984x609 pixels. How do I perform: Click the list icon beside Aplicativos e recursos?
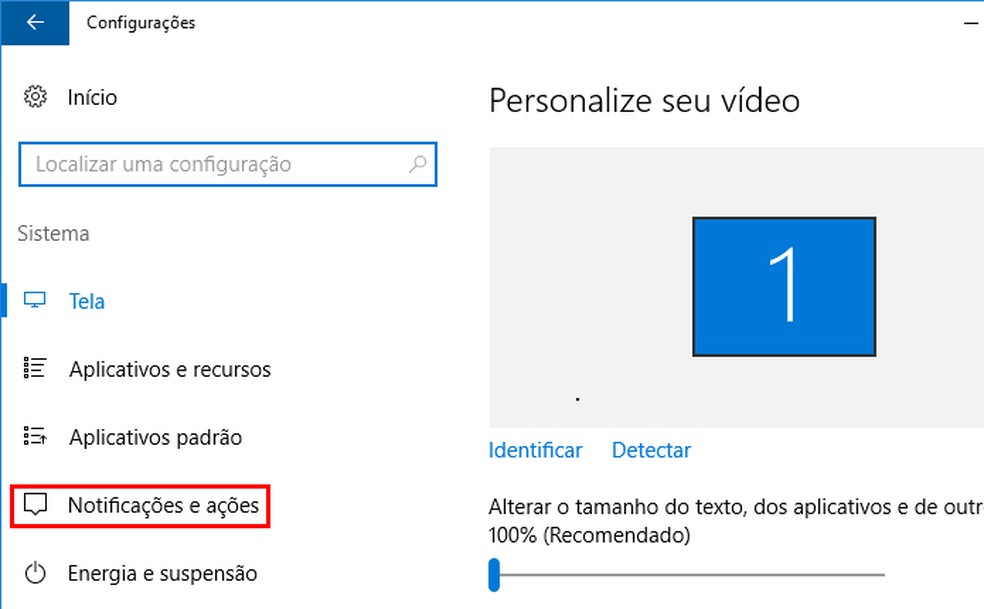[35, 369]
